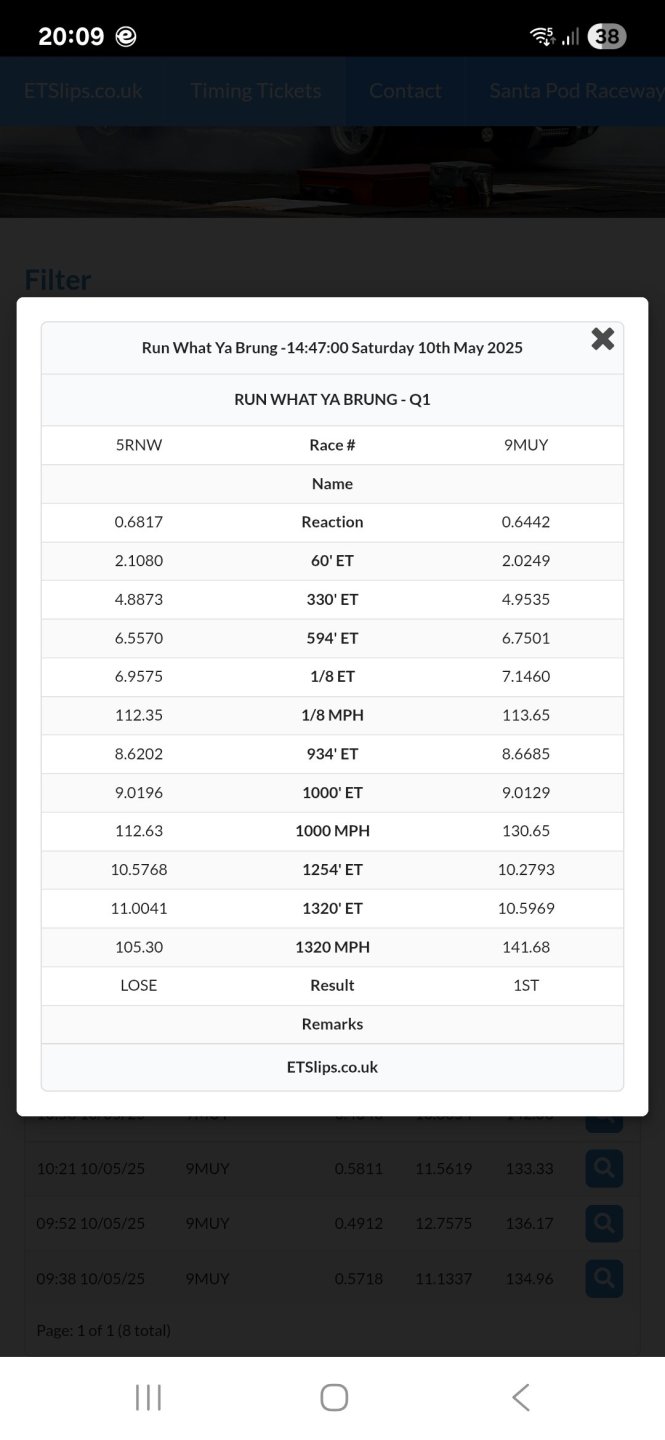Tap race number 9MUY in the slip
The height and width of the screenshot is (1440, 665).
point(526,445)
